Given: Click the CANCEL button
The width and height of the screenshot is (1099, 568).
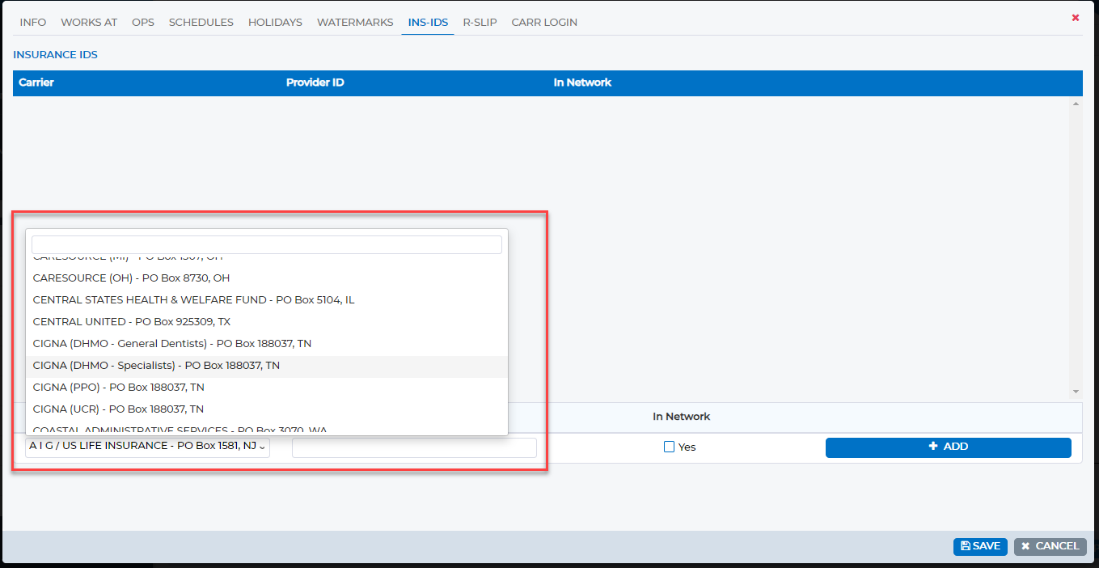Looking at the screenshot, I should coord(1050,546).
